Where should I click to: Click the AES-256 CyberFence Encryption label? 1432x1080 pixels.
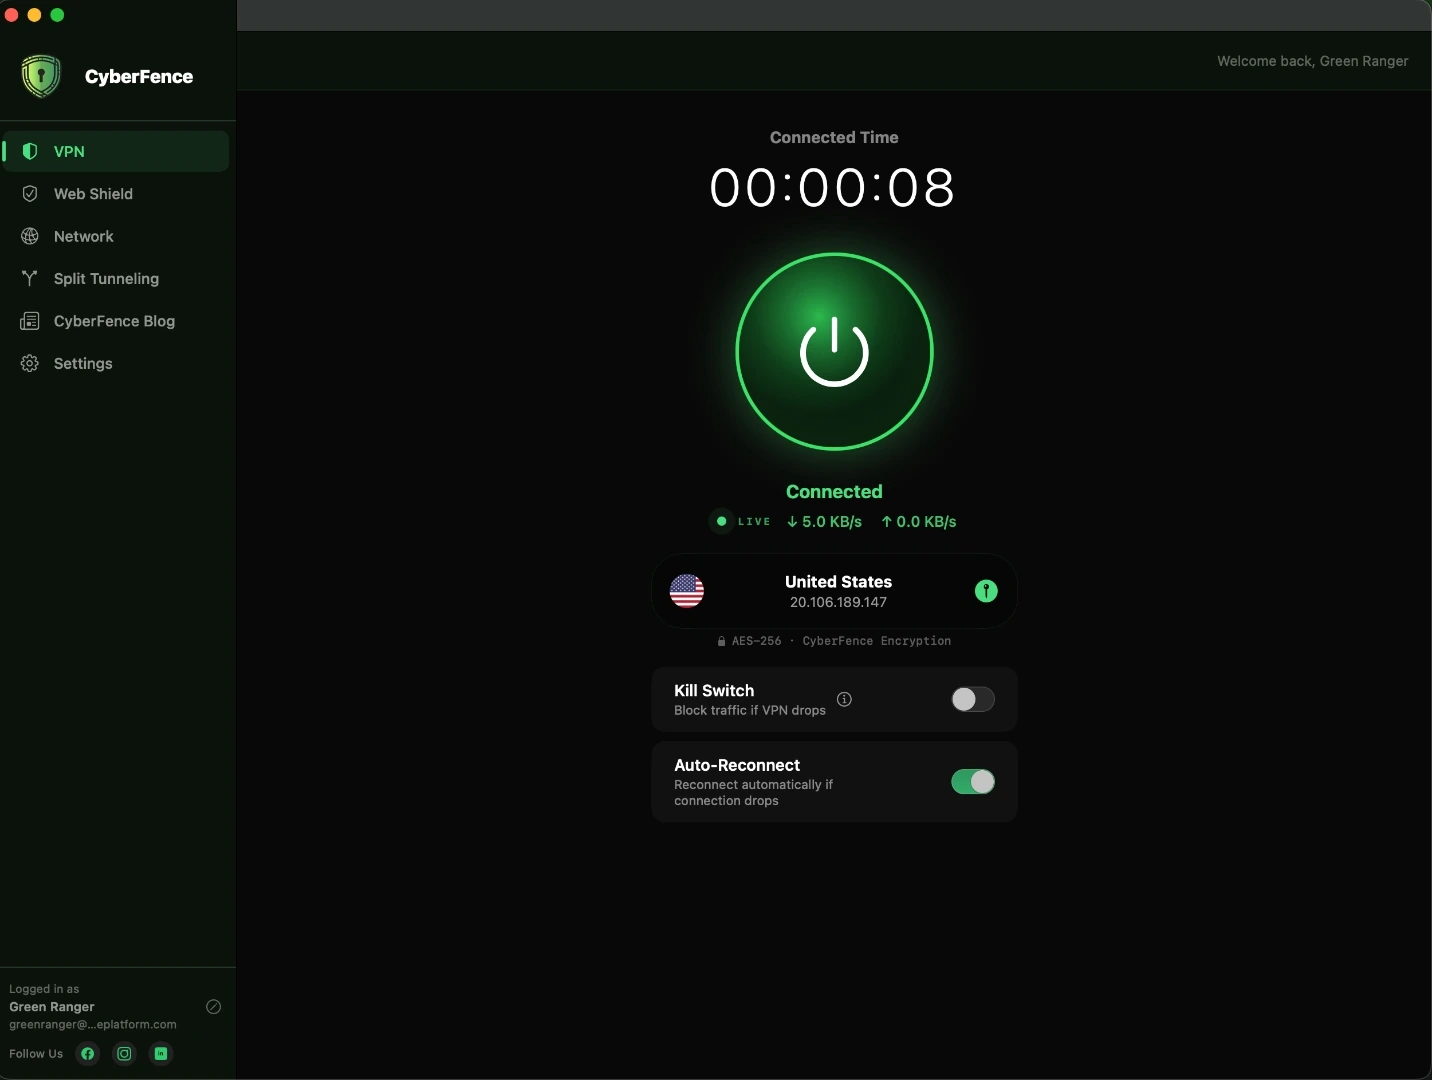[834, 641]
